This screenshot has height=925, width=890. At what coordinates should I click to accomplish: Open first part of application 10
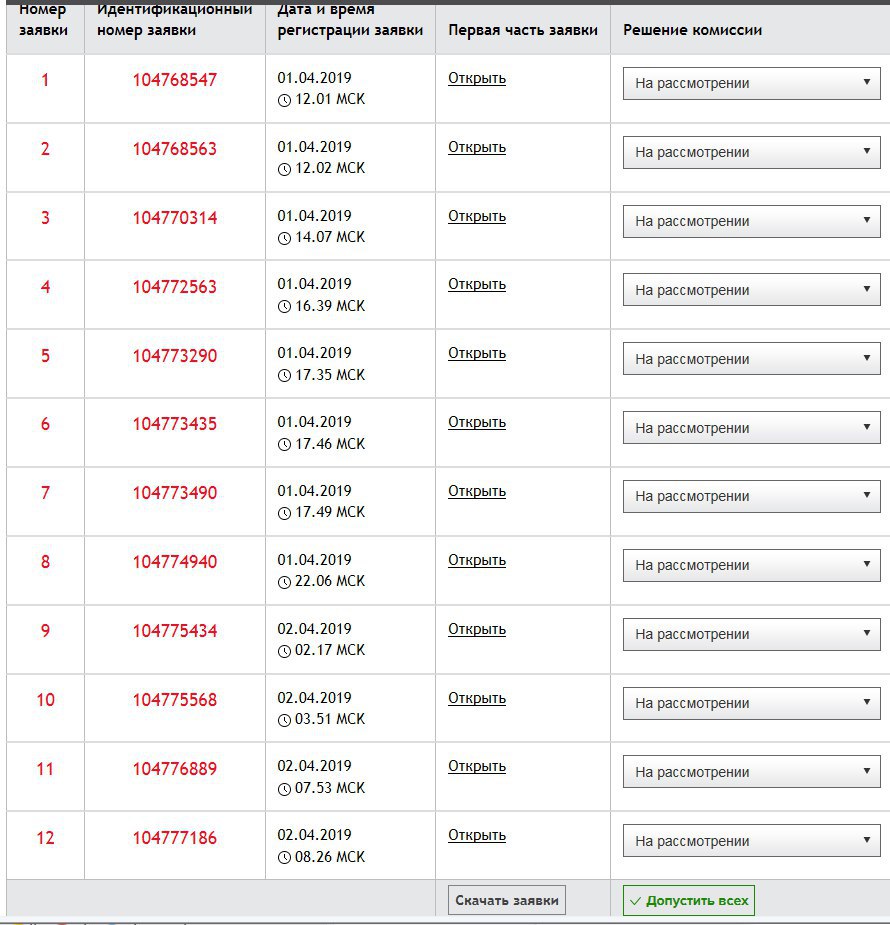(477, 698)
